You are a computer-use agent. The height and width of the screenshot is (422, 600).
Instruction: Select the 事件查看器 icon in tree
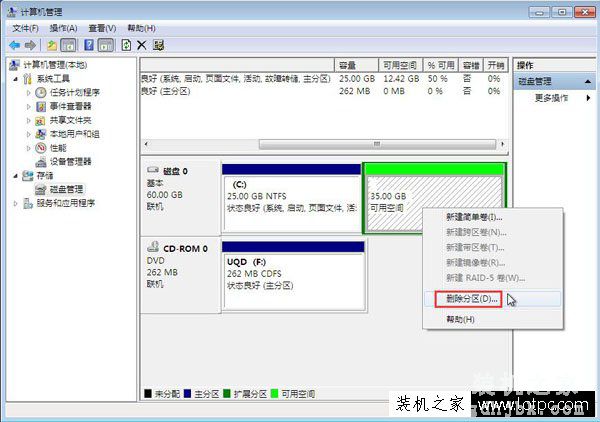click(41, 106)
